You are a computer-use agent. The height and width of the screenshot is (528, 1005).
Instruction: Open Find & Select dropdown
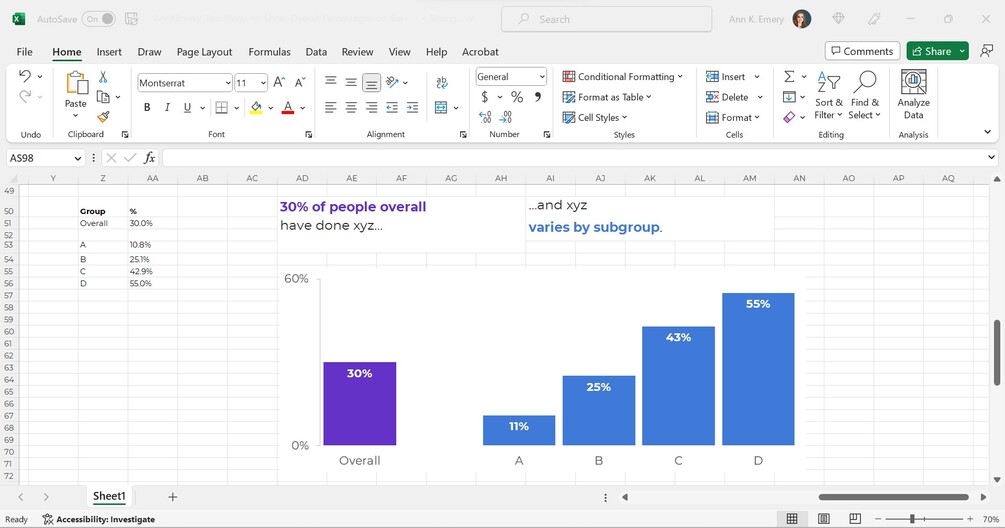(865, 95)
